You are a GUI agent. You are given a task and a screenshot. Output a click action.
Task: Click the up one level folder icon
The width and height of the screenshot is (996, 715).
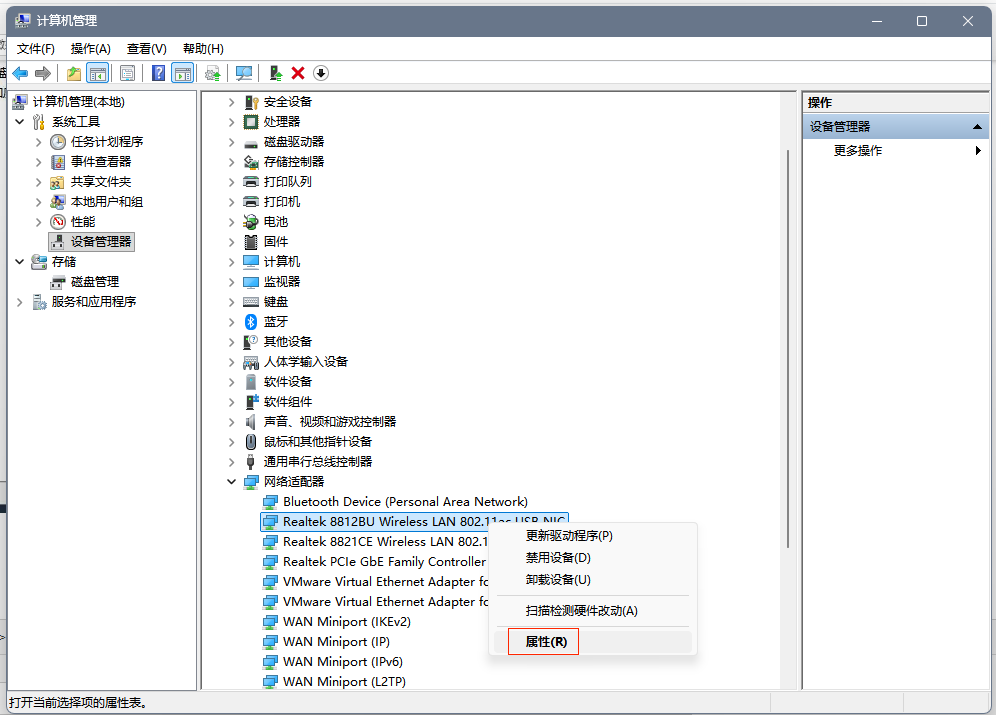pos(74,73)
